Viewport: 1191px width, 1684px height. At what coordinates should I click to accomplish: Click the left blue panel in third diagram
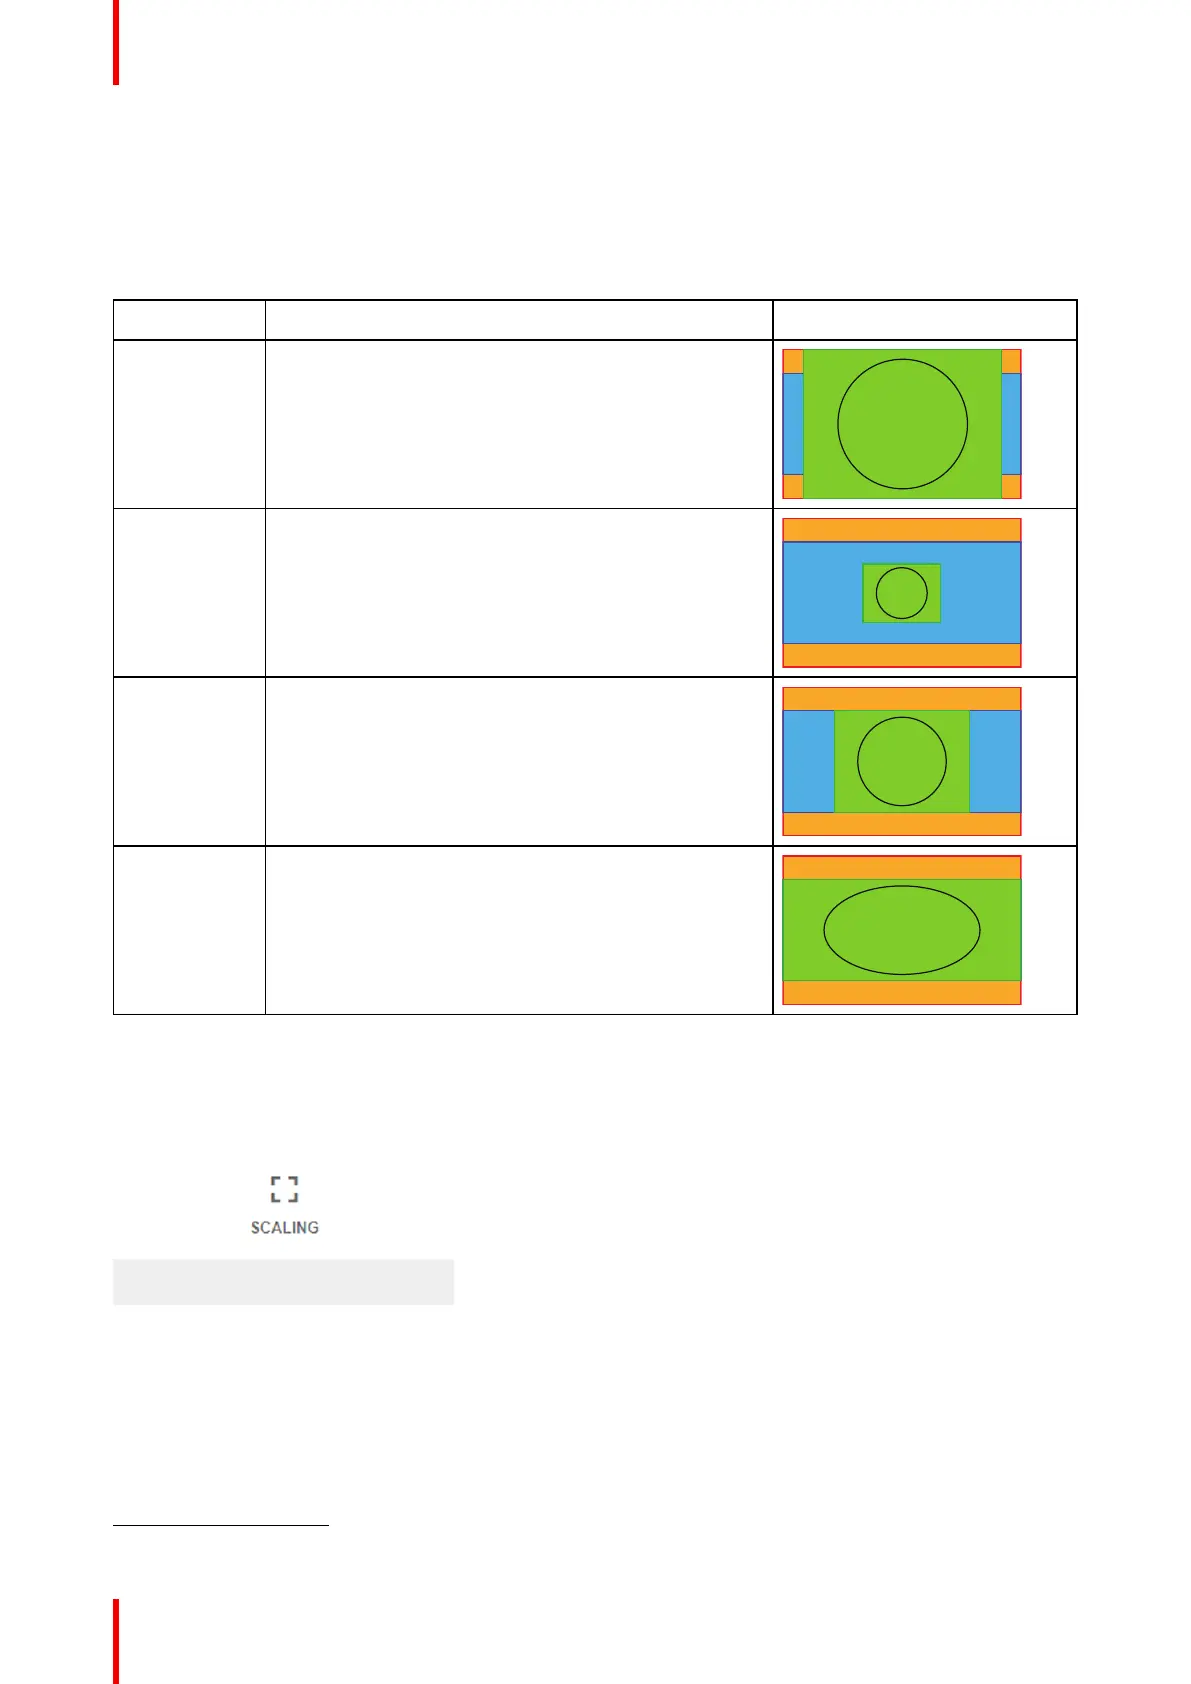pos(808,761)
